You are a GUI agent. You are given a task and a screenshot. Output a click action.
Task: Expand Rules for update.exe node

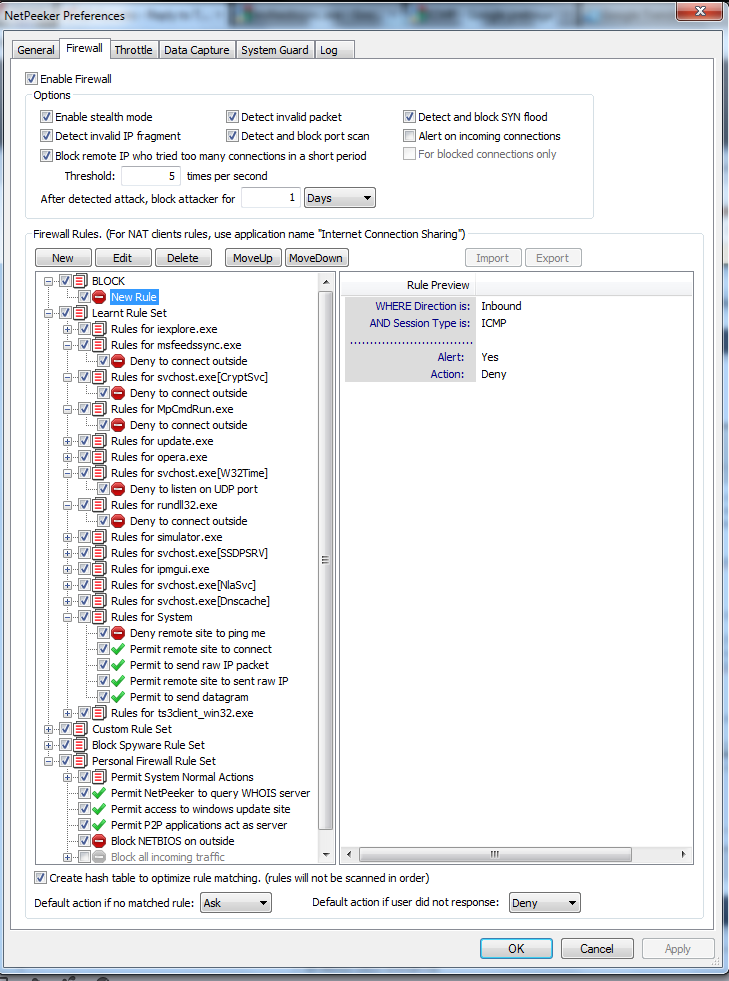pyautogui.click(x=68, y=441)
